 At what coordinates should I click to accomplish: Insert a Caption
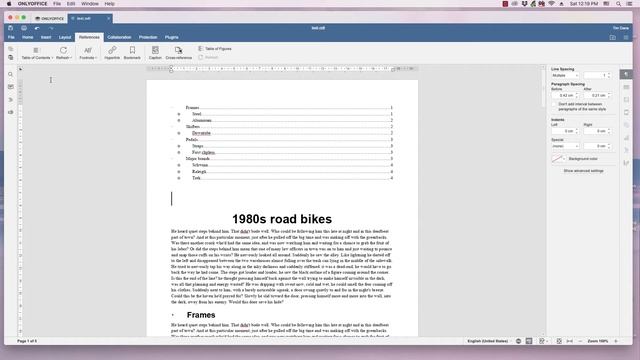155,53
